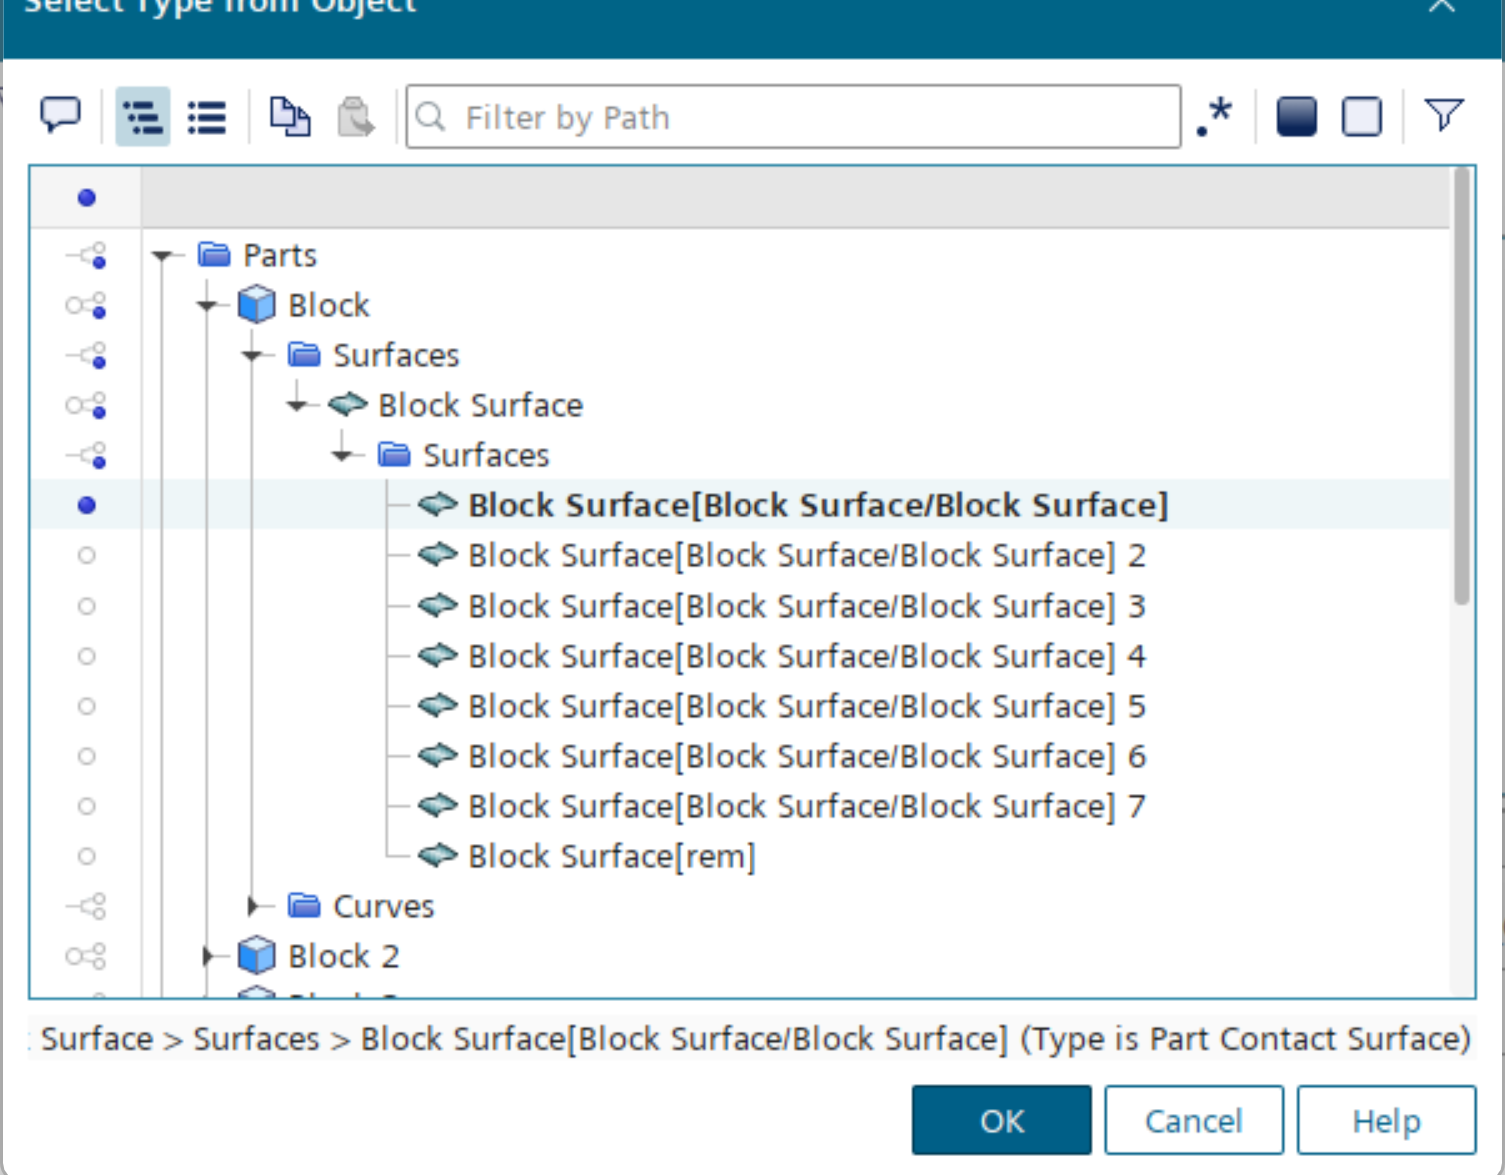
Task: Collapse the first Surfaces folder under Block
Action: (251, 356)
